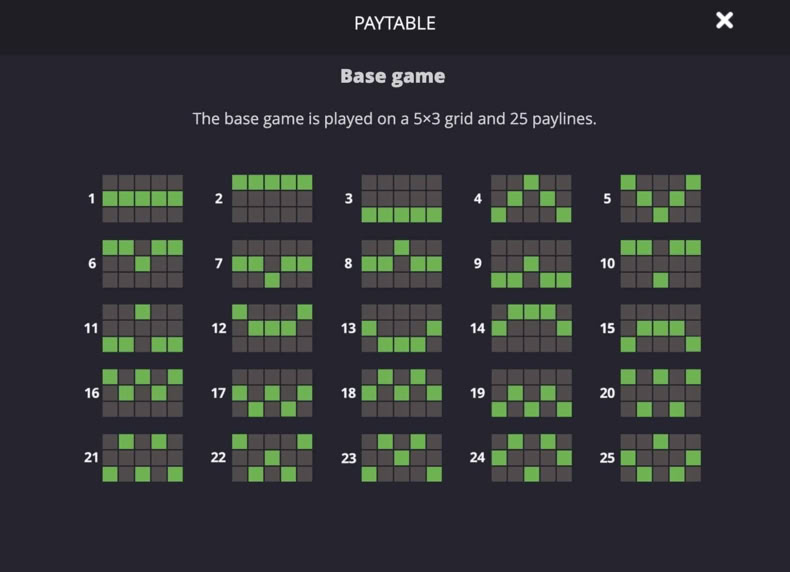Pick the payline 10 pattern grid
This screenshot has height=572, width=790.
pyautogui.click(x=661, y=264)
